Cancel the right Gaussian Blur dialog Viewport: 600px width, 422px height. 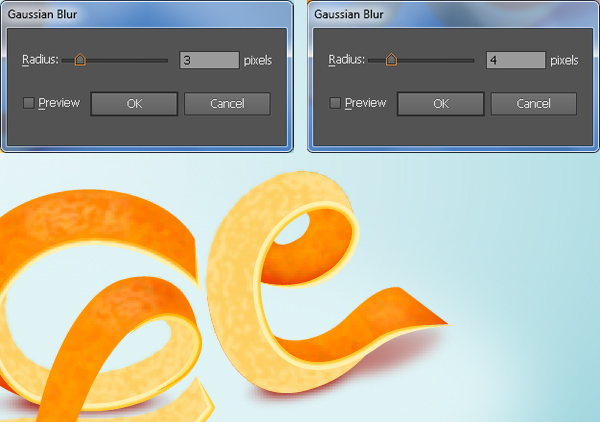point(533,104)
